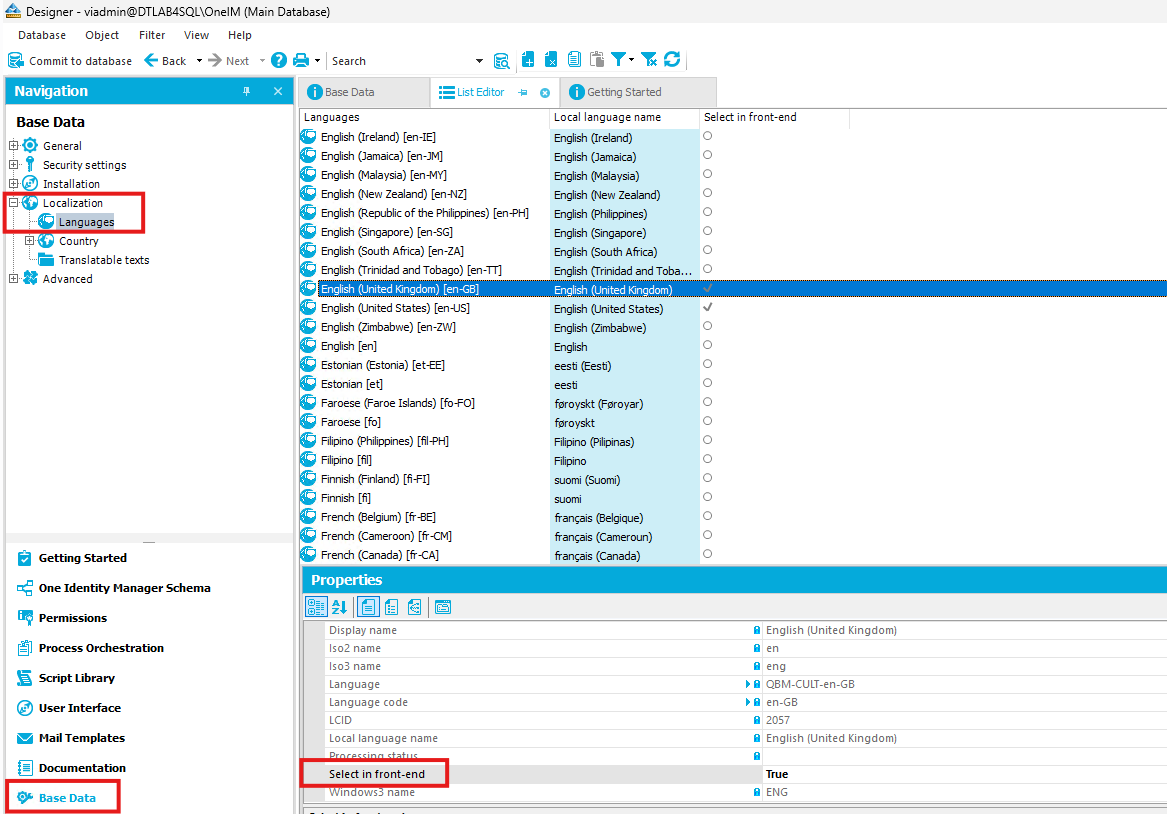Select the Languages tree item
Viewport: 1167px width, 814px height.
click(x=86, y=222)
